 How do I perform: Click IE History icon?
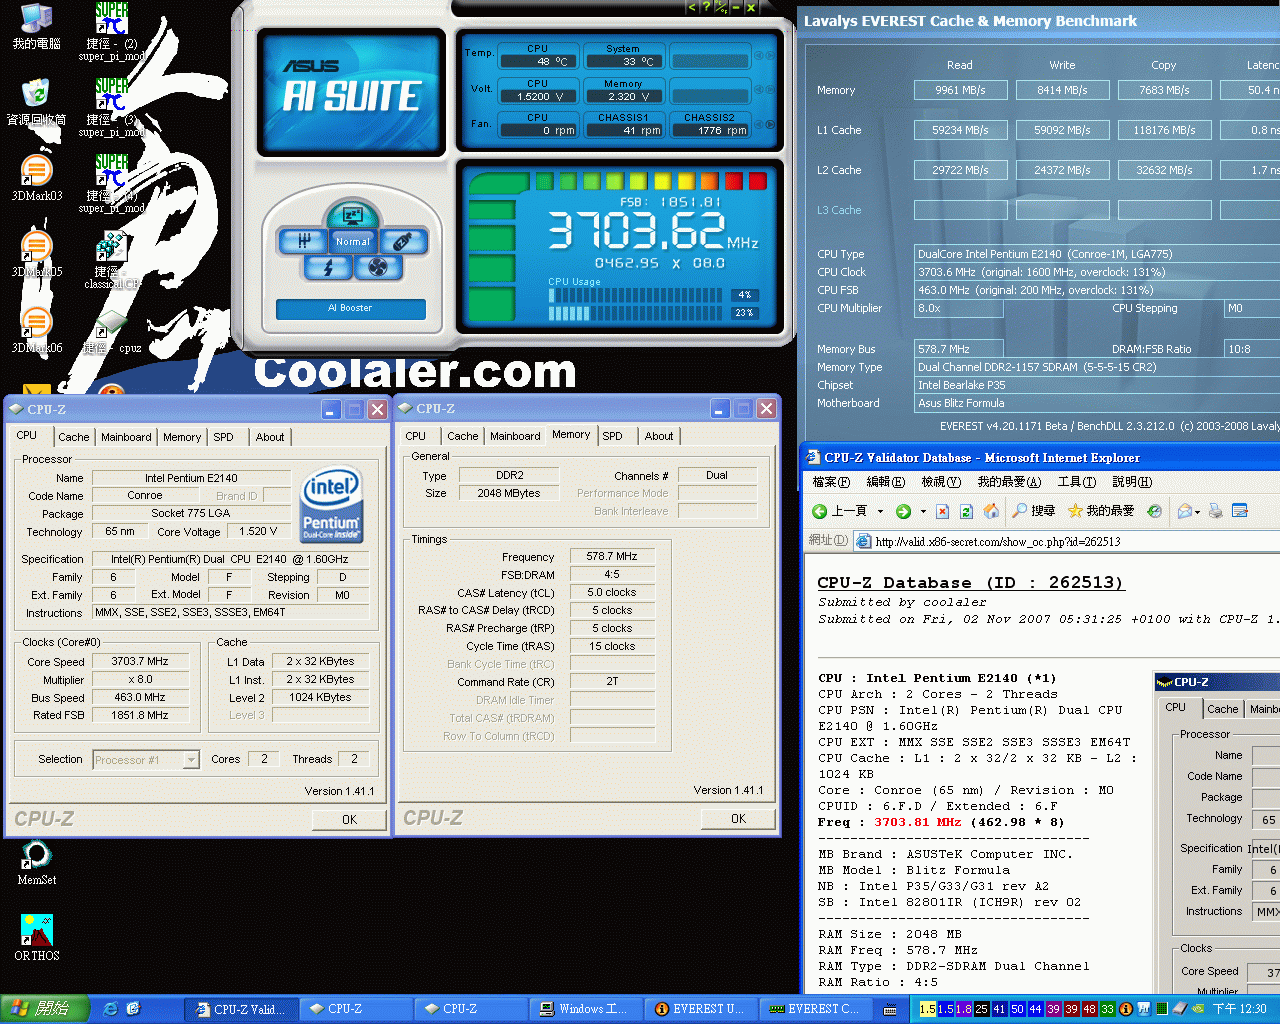pos(1154,511)
